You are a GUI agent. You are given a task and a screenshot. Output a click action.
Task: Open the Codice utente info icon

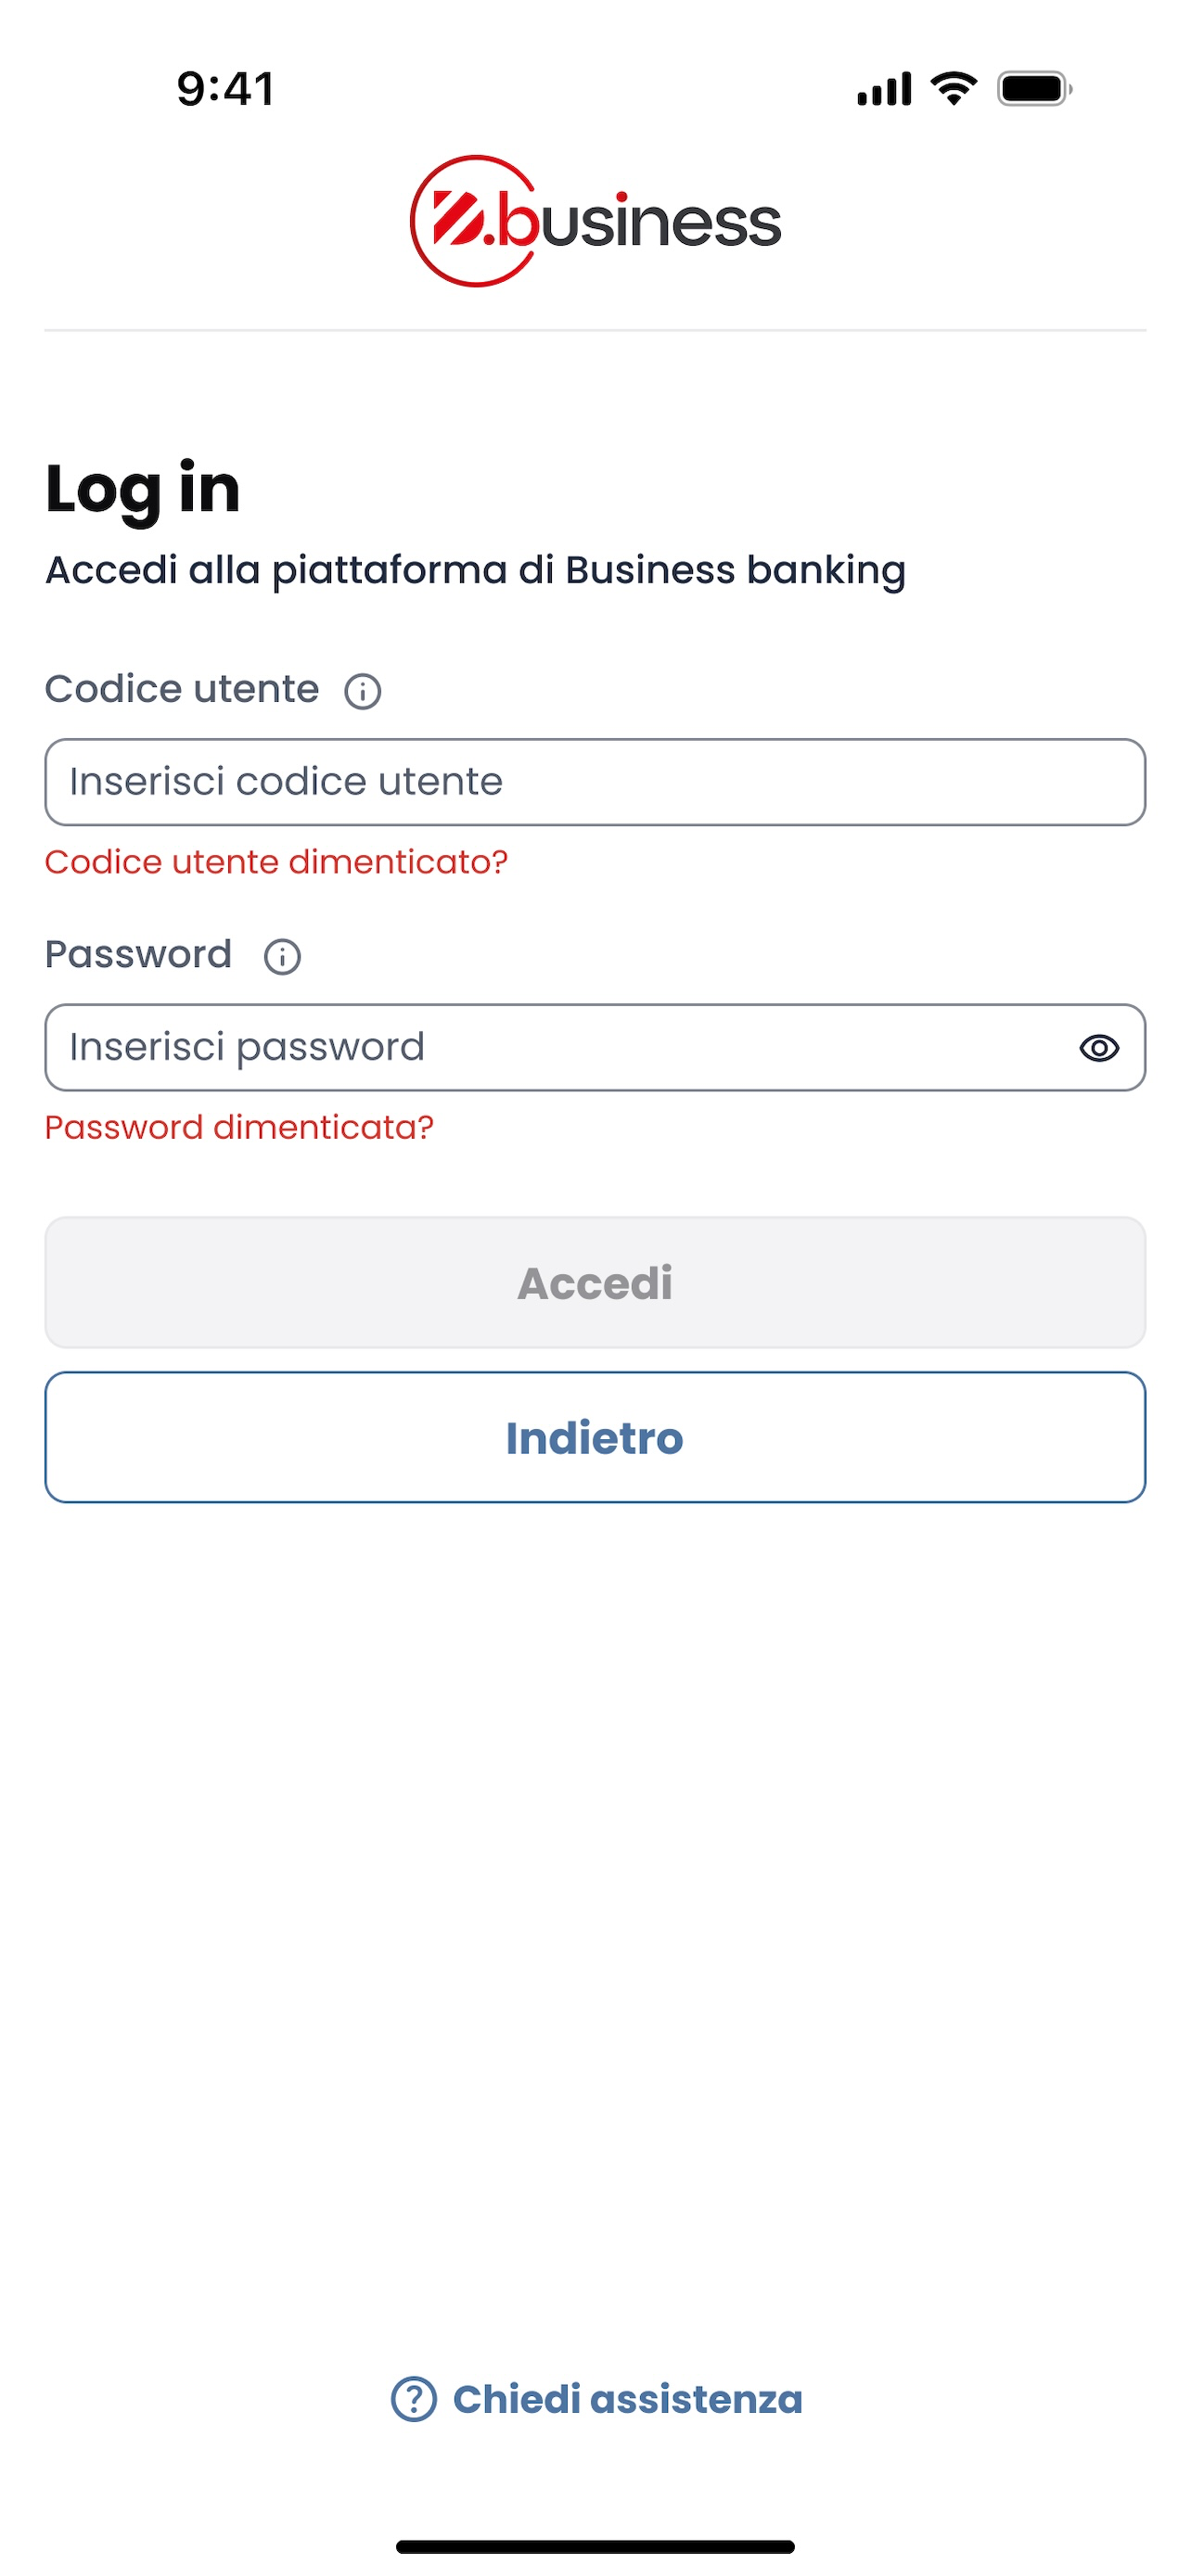[363, 691]
